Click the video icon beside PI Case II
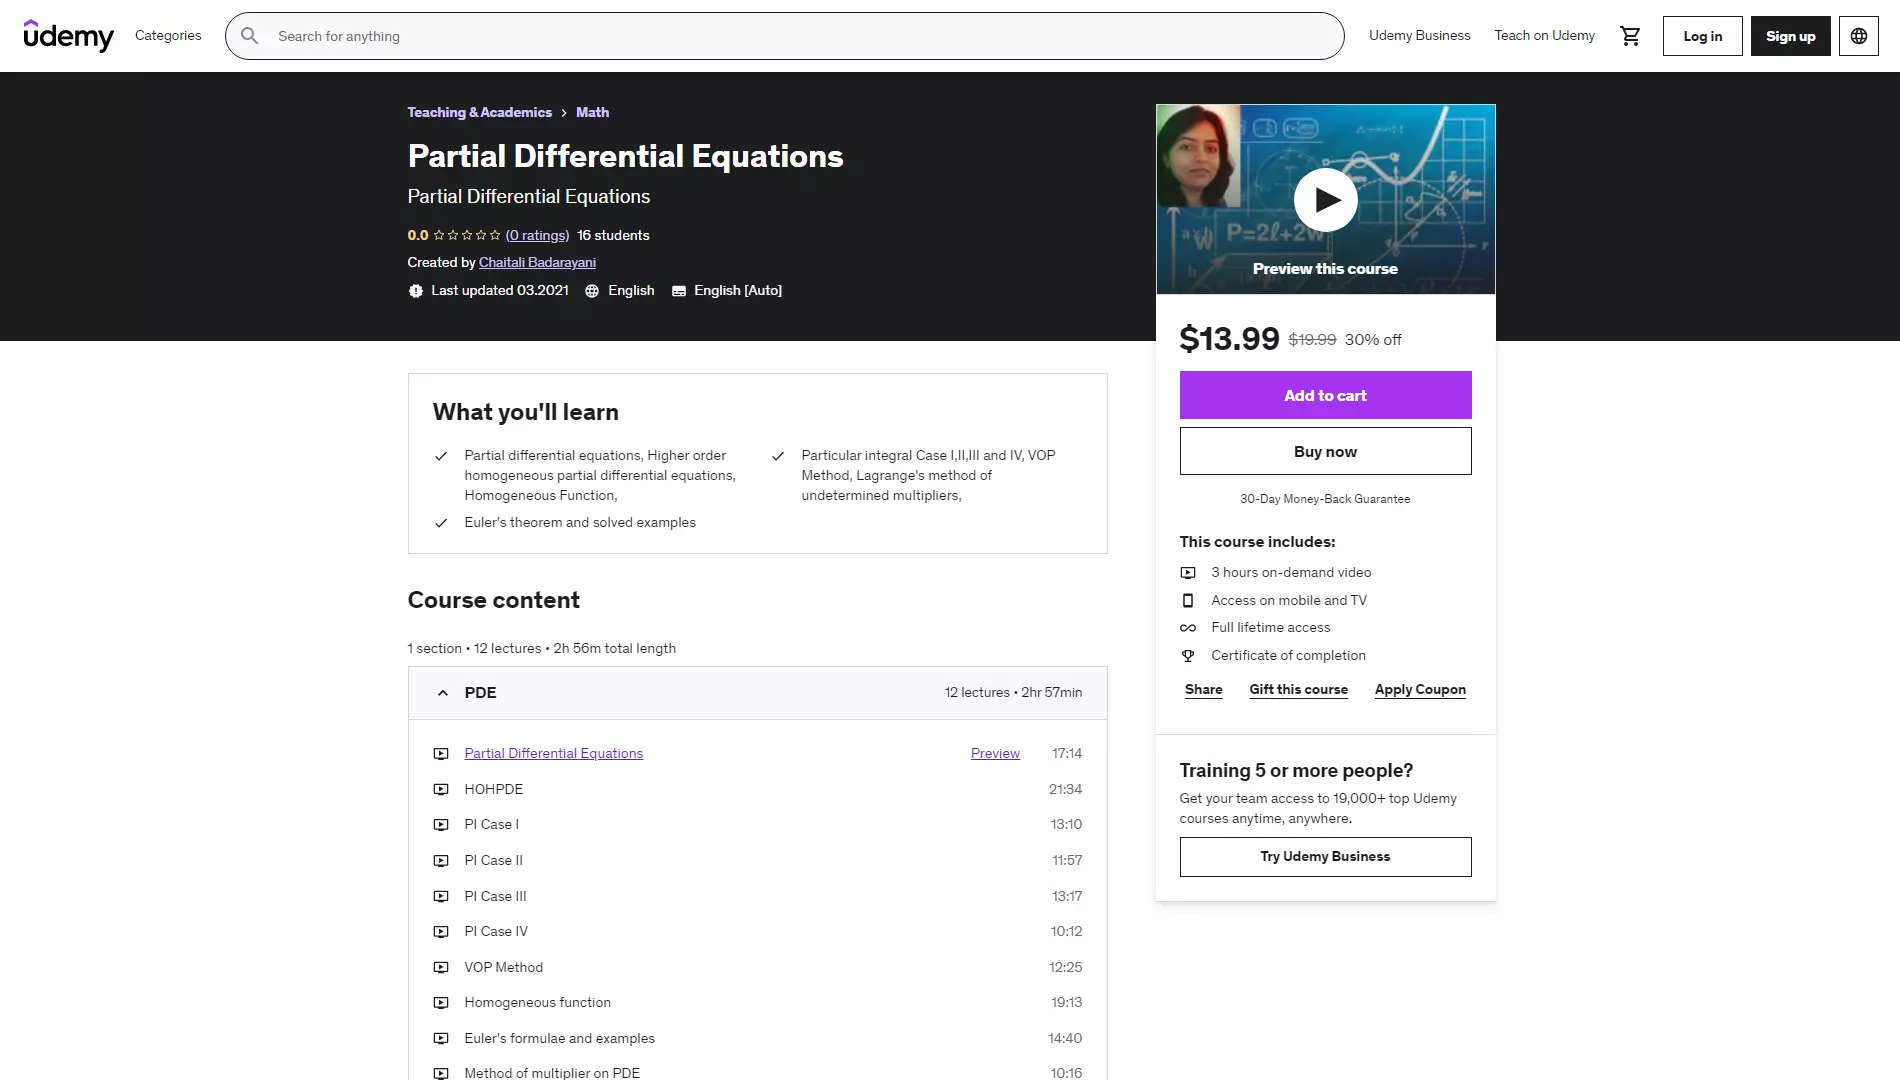 point(441,861)
